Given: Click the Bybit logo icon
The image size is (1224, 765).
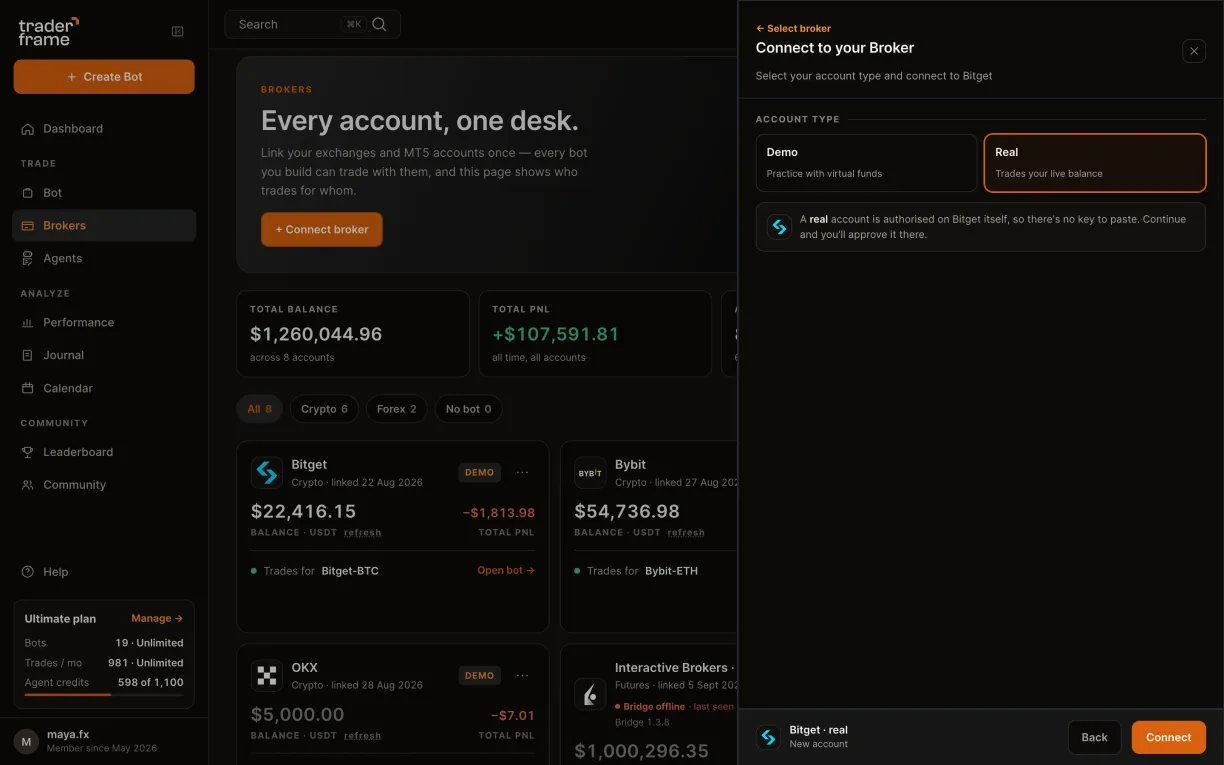Looking at the screenshot, I should pyautogui.click(x=590, y=473).
